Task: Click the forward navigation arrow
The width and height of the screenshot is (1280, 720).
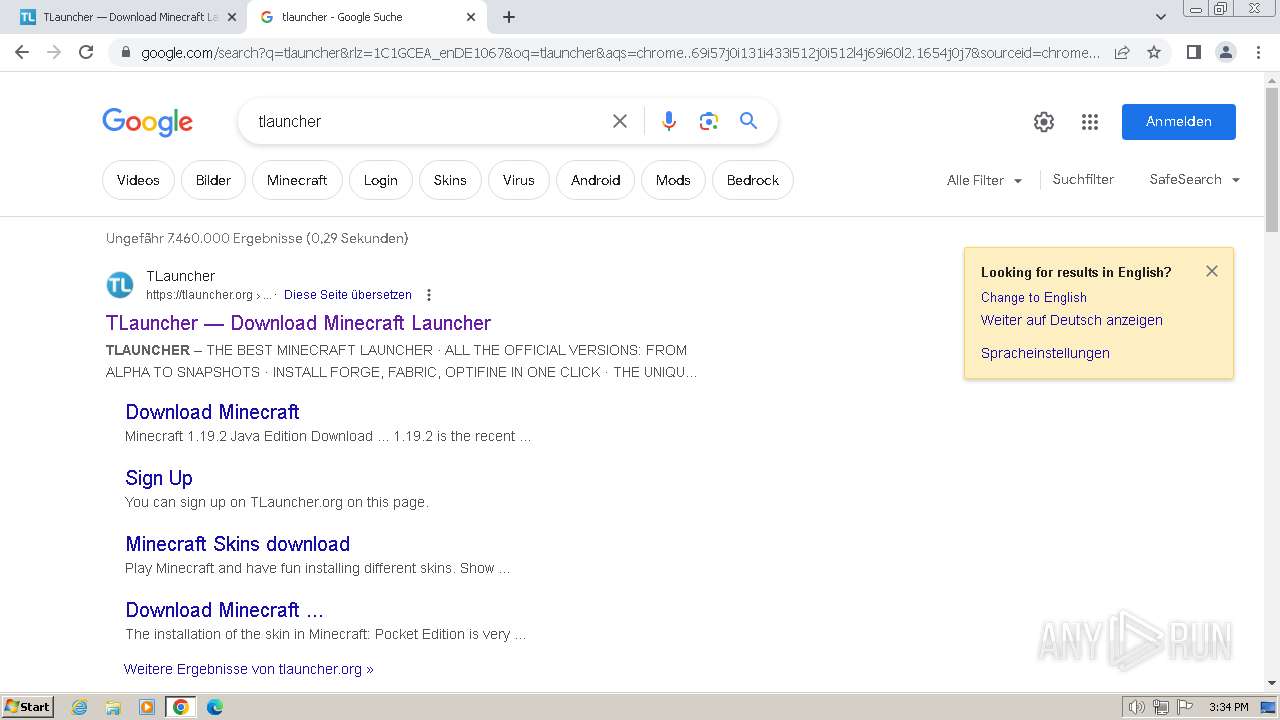Action: click(x=54, y=52)
